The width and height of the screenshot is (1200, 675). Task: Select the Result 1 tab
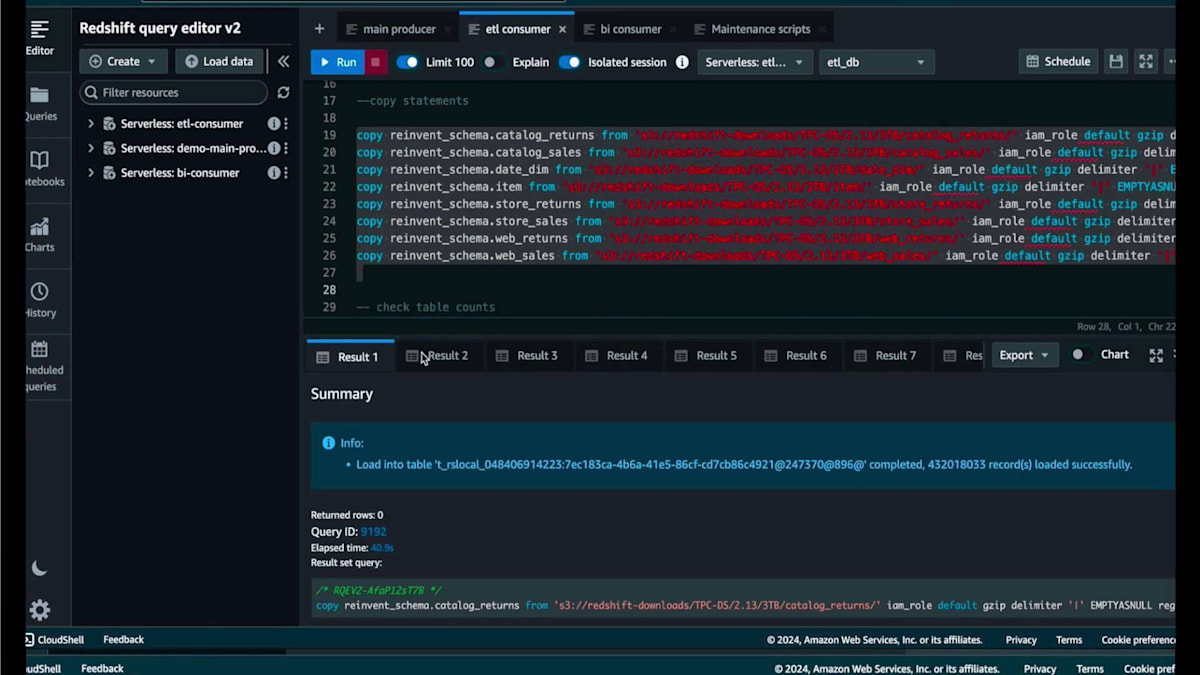pos(349,356)
